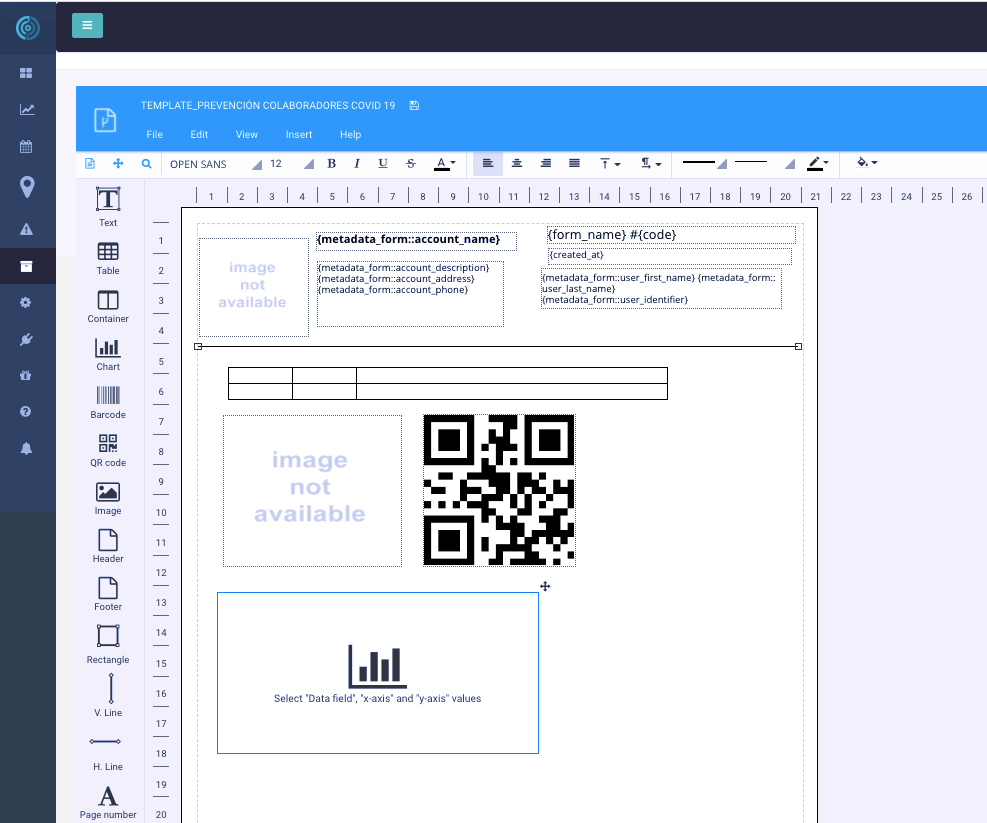
Task: Align text left
Action: tap(488, 164)
